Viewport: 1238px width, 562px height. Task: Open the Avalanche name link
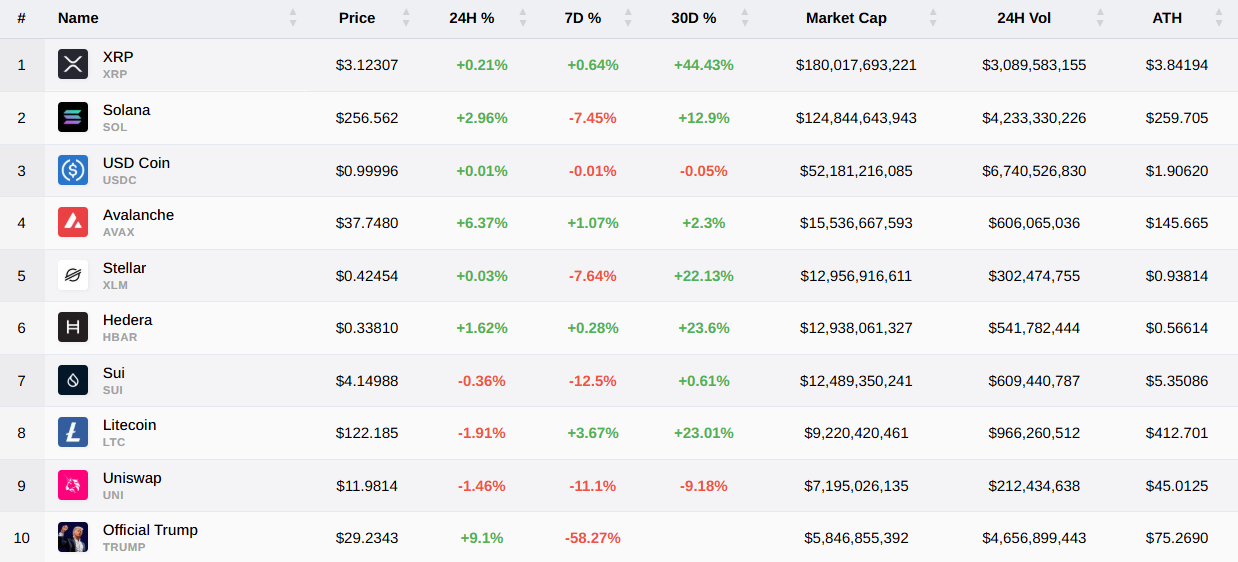click(x=139, y=215)
